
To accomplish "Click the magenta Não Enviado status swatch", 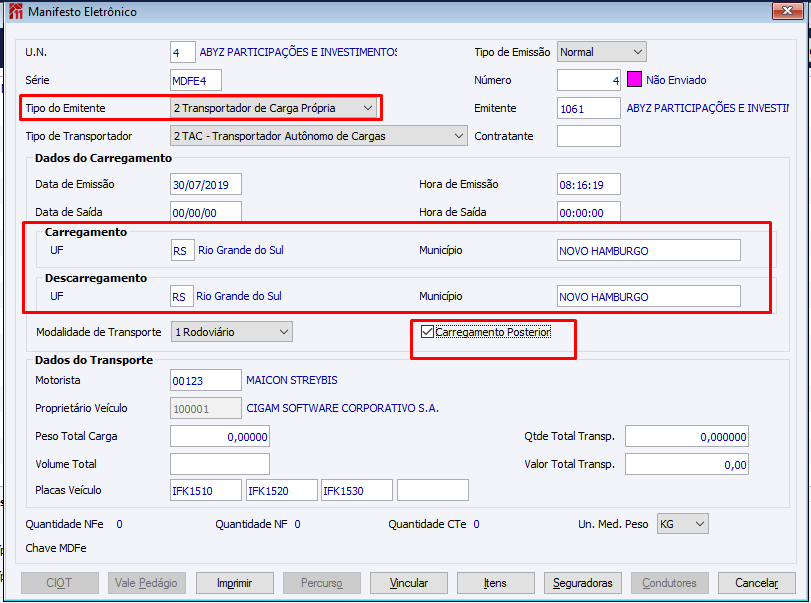I will (634, 80).
